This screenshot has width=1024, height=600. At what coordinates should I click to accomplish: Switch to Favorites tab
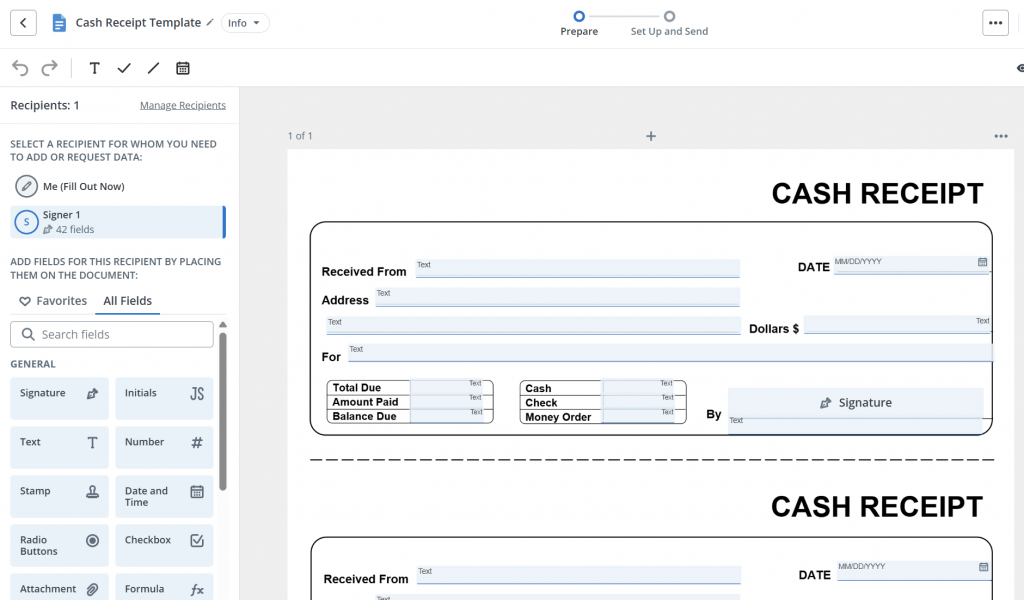[x=54, y=301]
